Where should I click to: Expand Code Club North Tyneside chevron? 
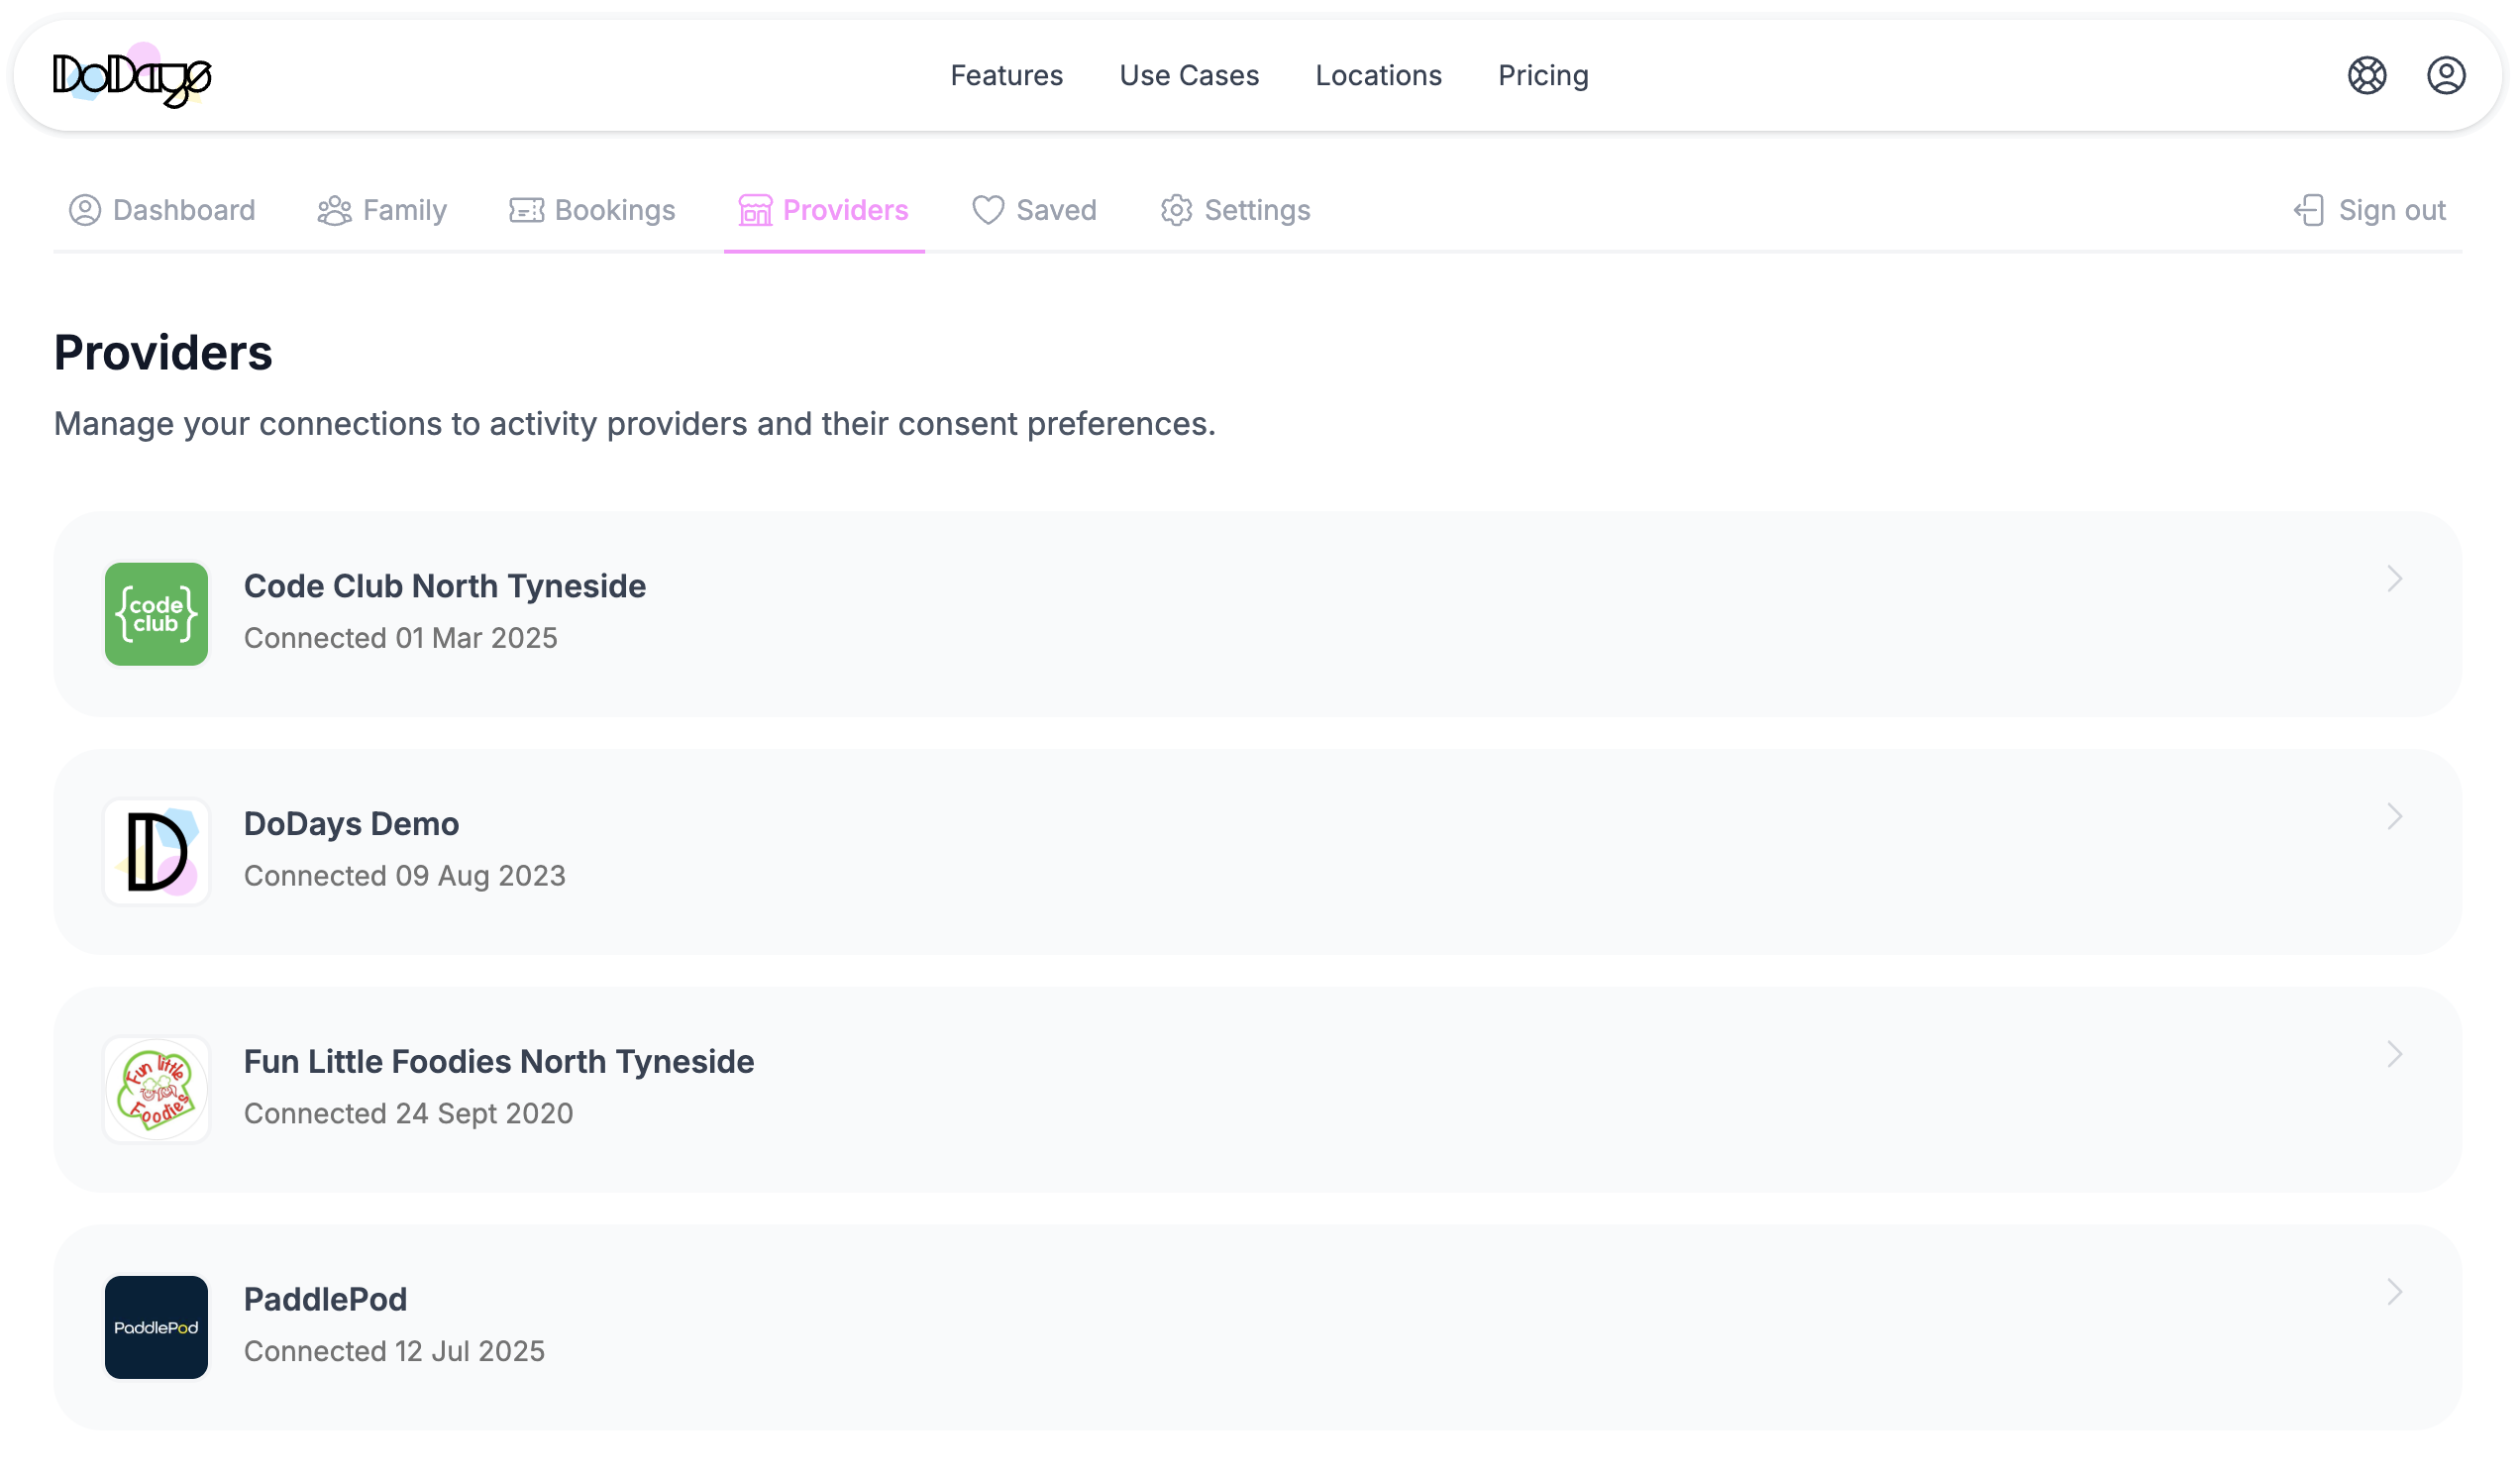tap(2395, 579)
